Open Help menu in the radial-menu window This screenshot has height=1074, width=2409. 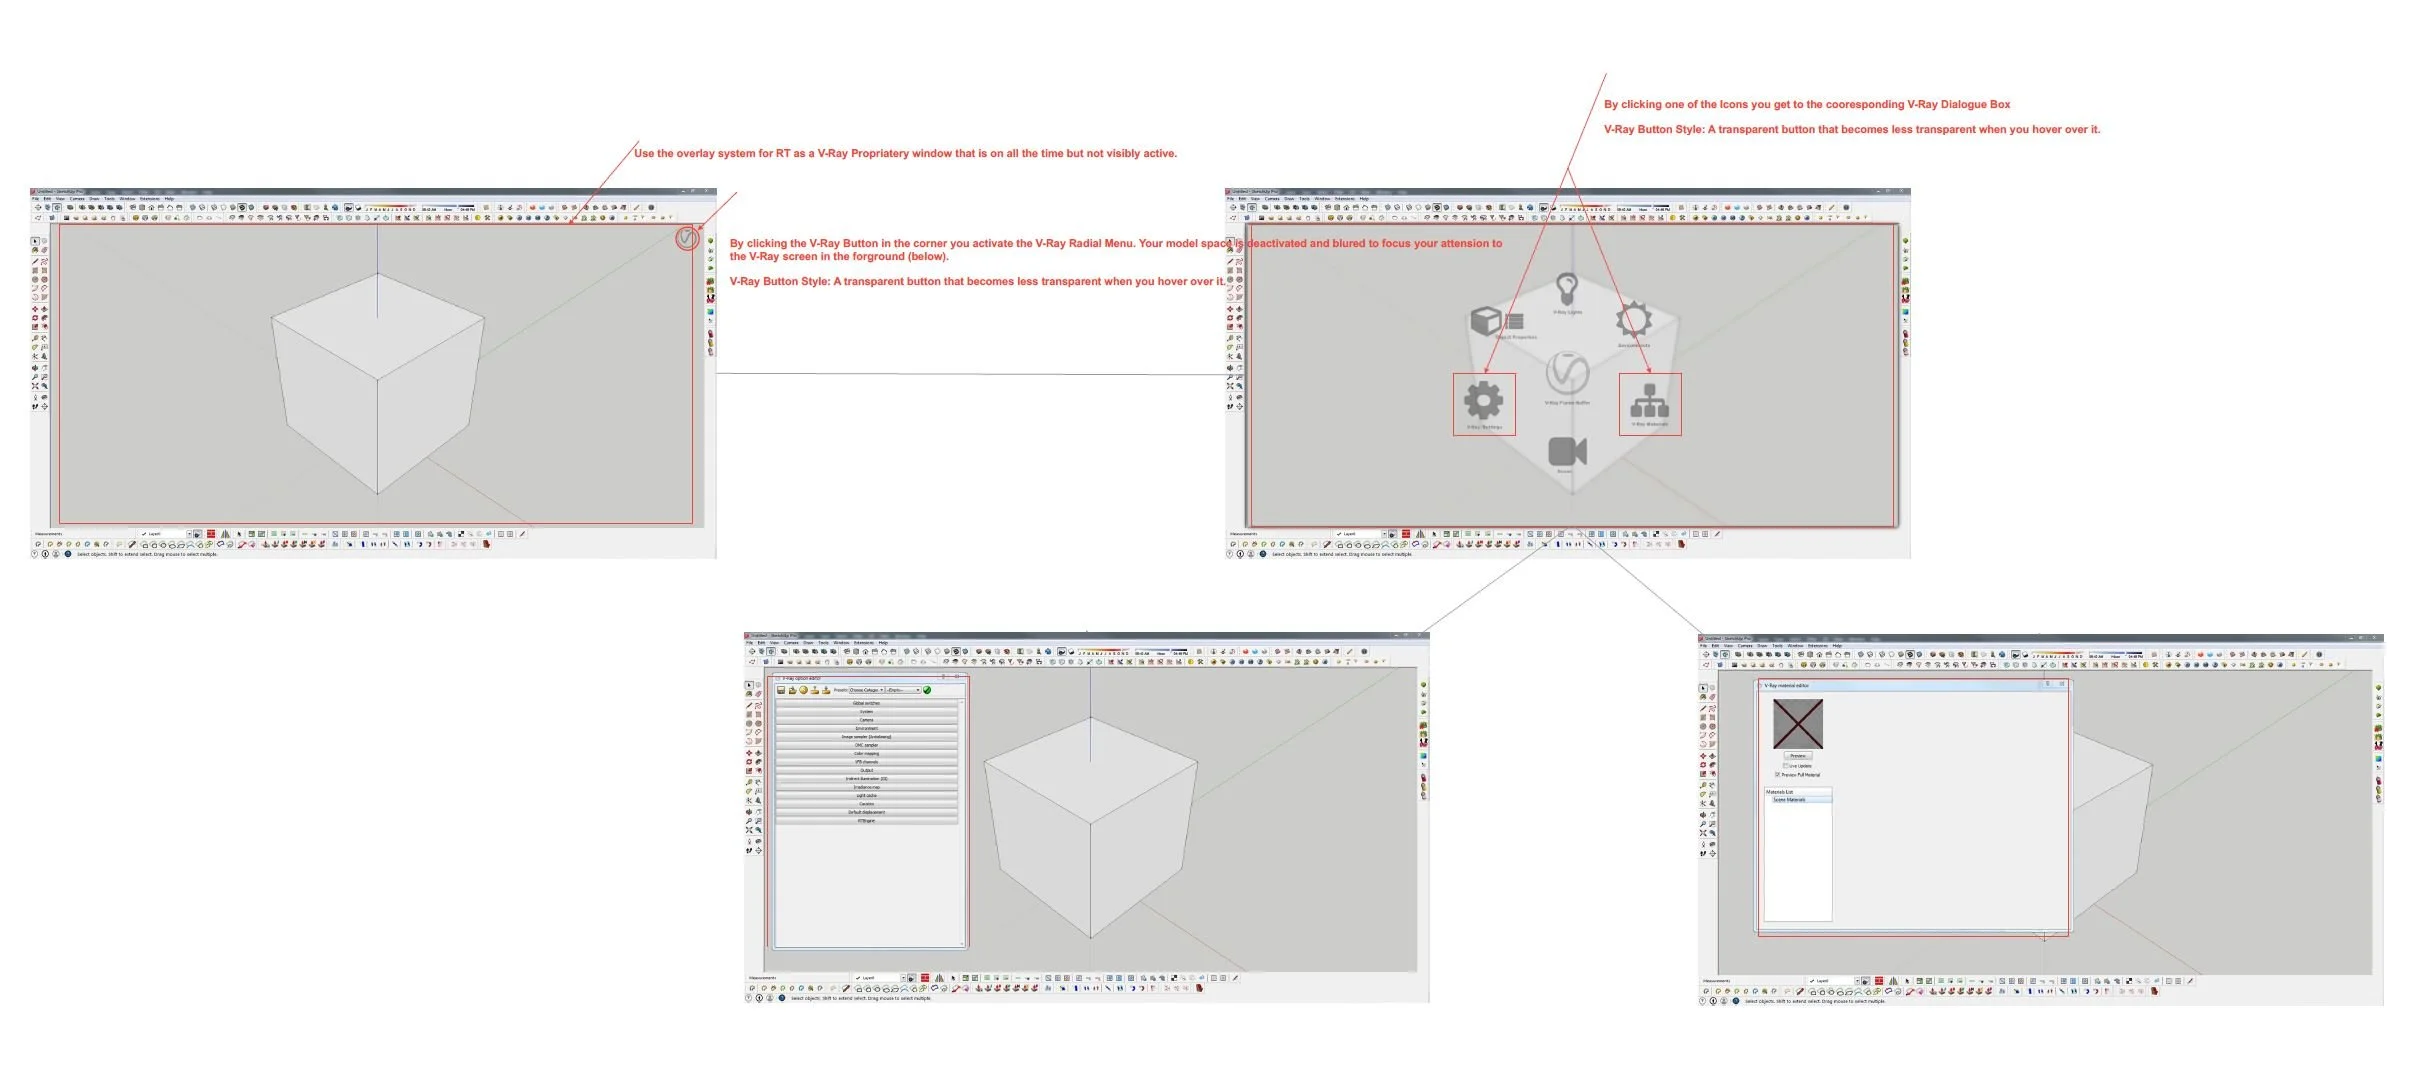[x=1364, y=199]
